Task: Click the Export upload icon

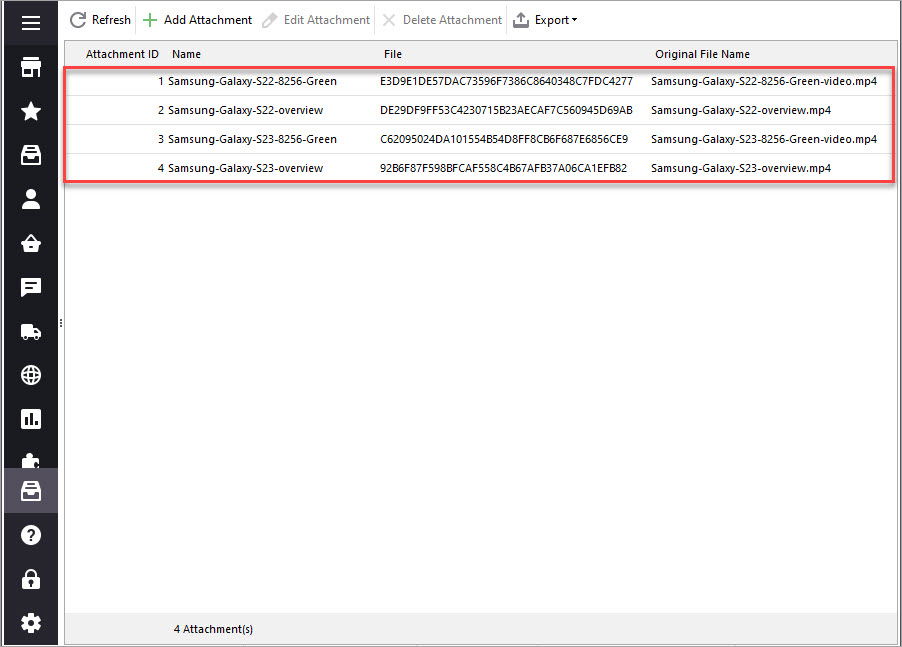Action: (521, 20)
